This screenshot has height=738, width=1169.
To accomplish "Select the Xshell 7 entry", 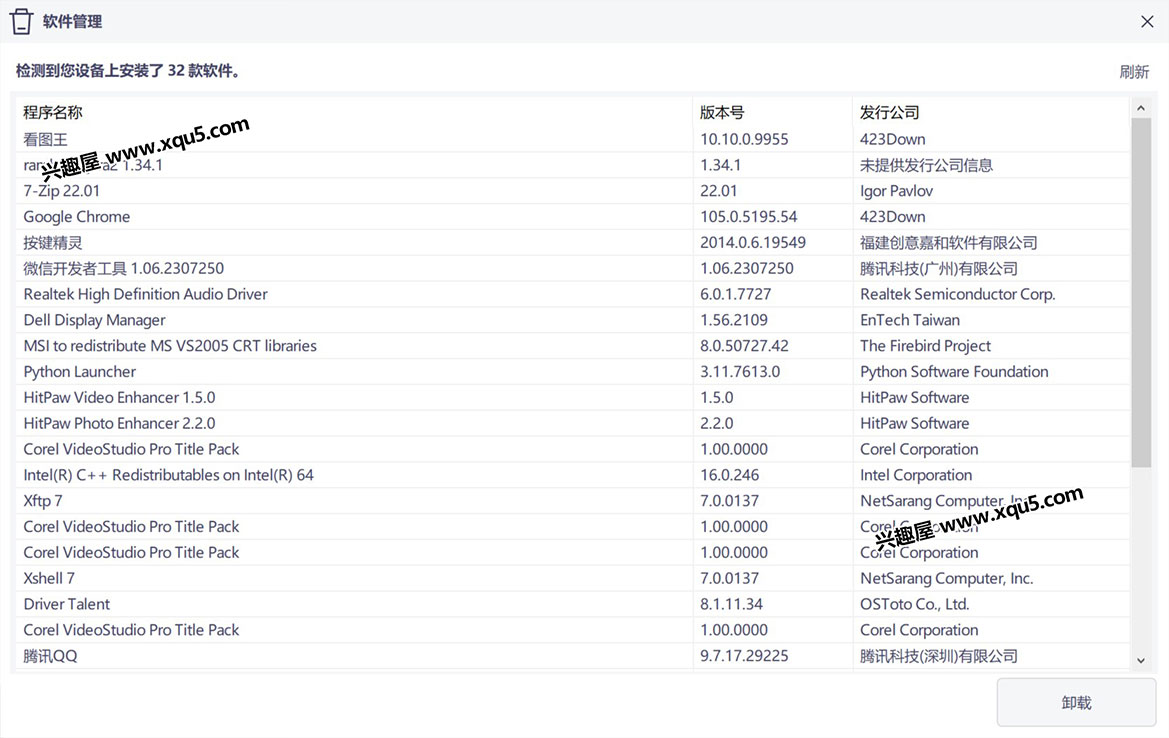I will click(49, 578).
